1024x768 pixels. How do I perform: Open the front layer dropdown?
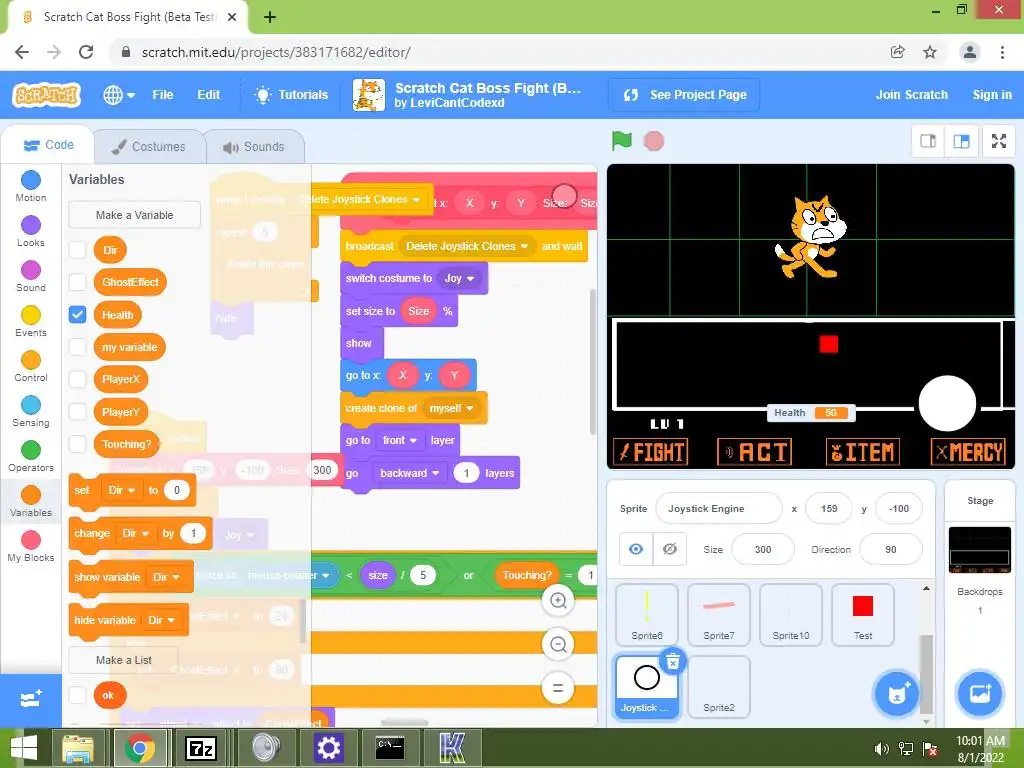(x=400, y=440)
